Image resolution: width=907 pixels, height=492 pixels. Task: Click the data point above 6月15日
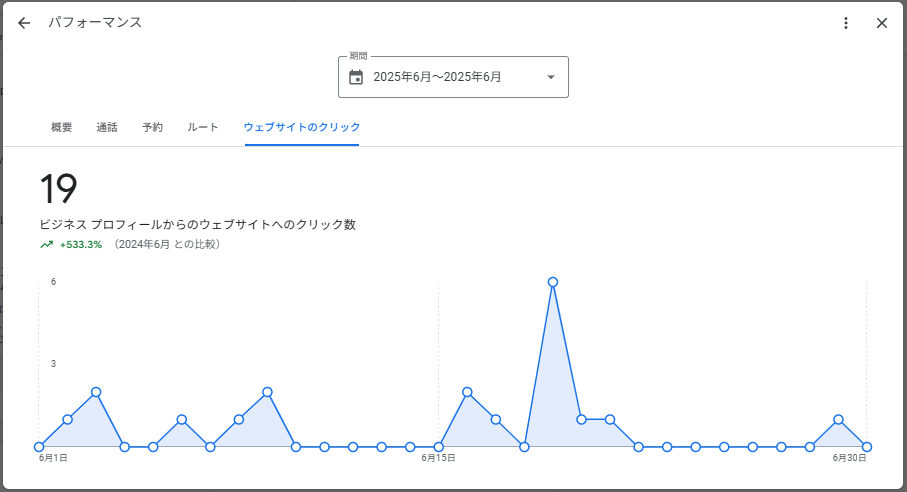(438, 447)
